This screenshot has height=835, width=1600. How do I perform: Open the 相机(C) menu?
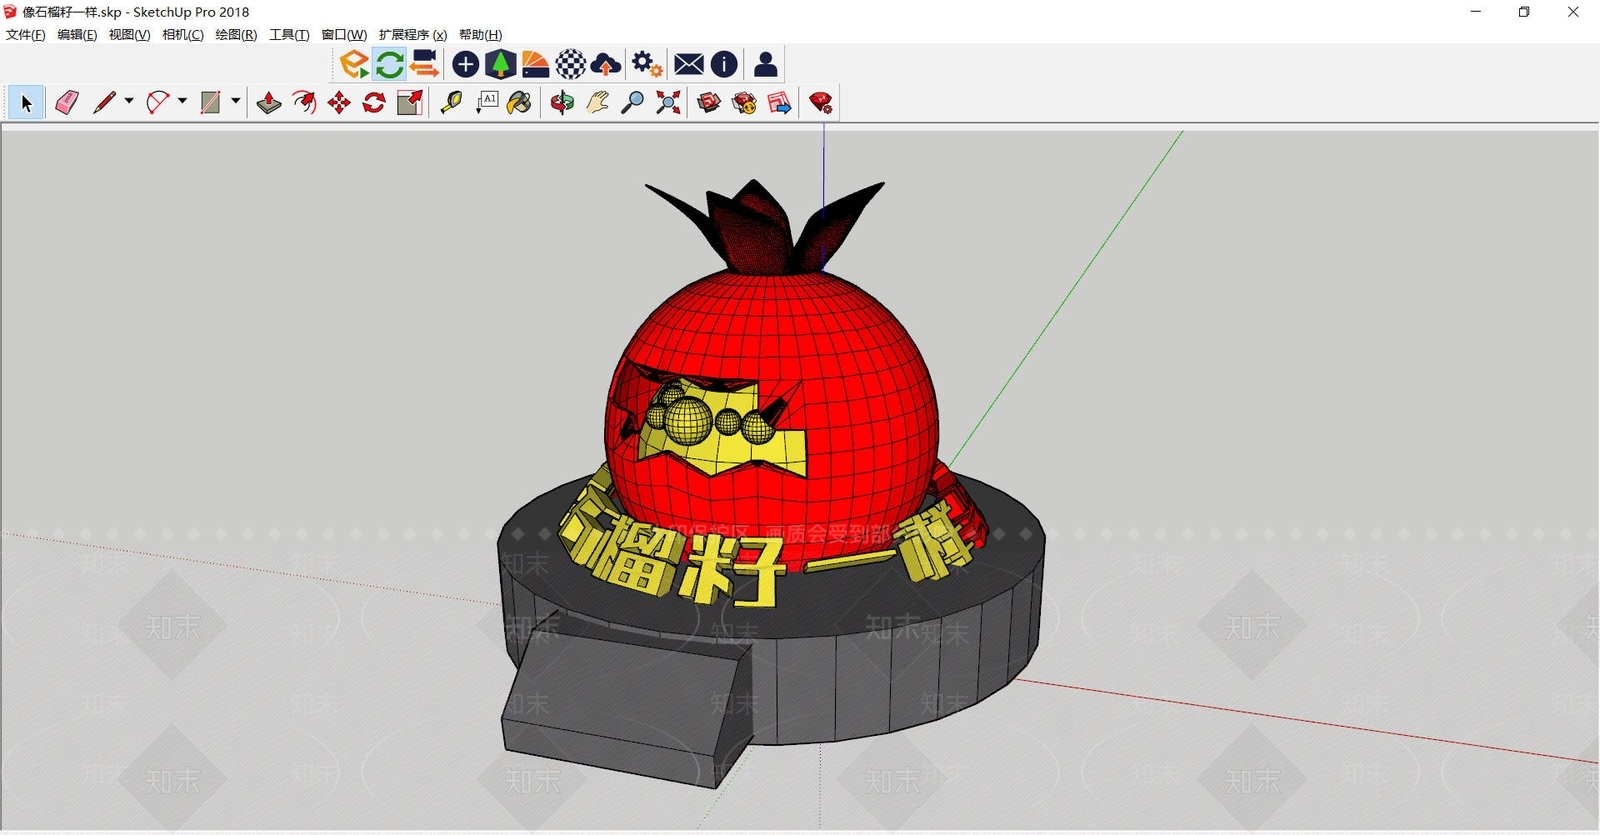(183, 35)
